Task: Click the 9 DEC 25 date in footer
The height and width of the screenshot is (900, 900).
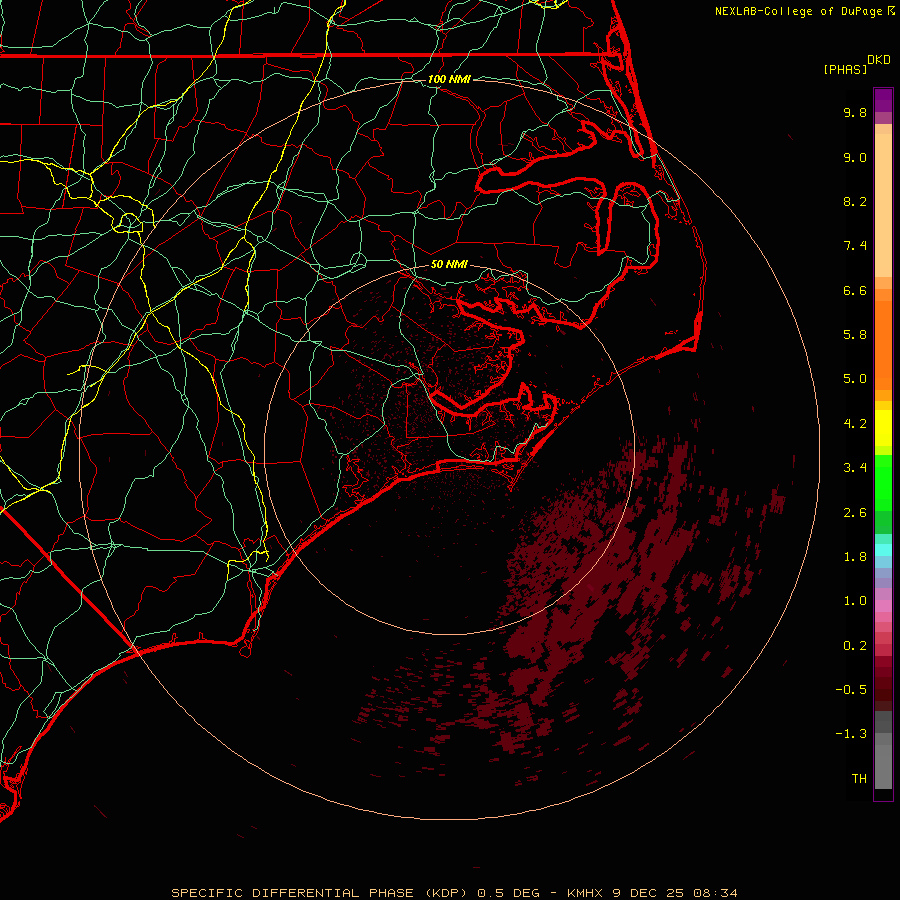Action: (649, 893)
